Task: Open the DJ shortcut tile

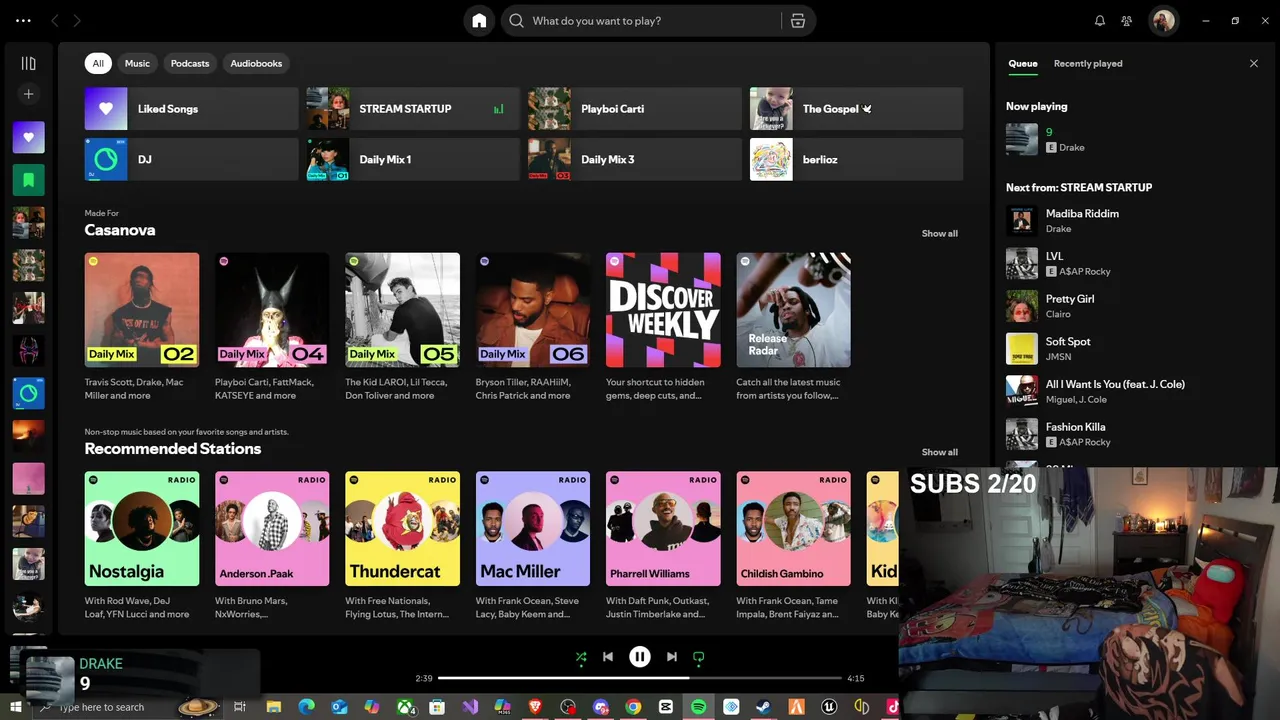Action: click(192, 159)
